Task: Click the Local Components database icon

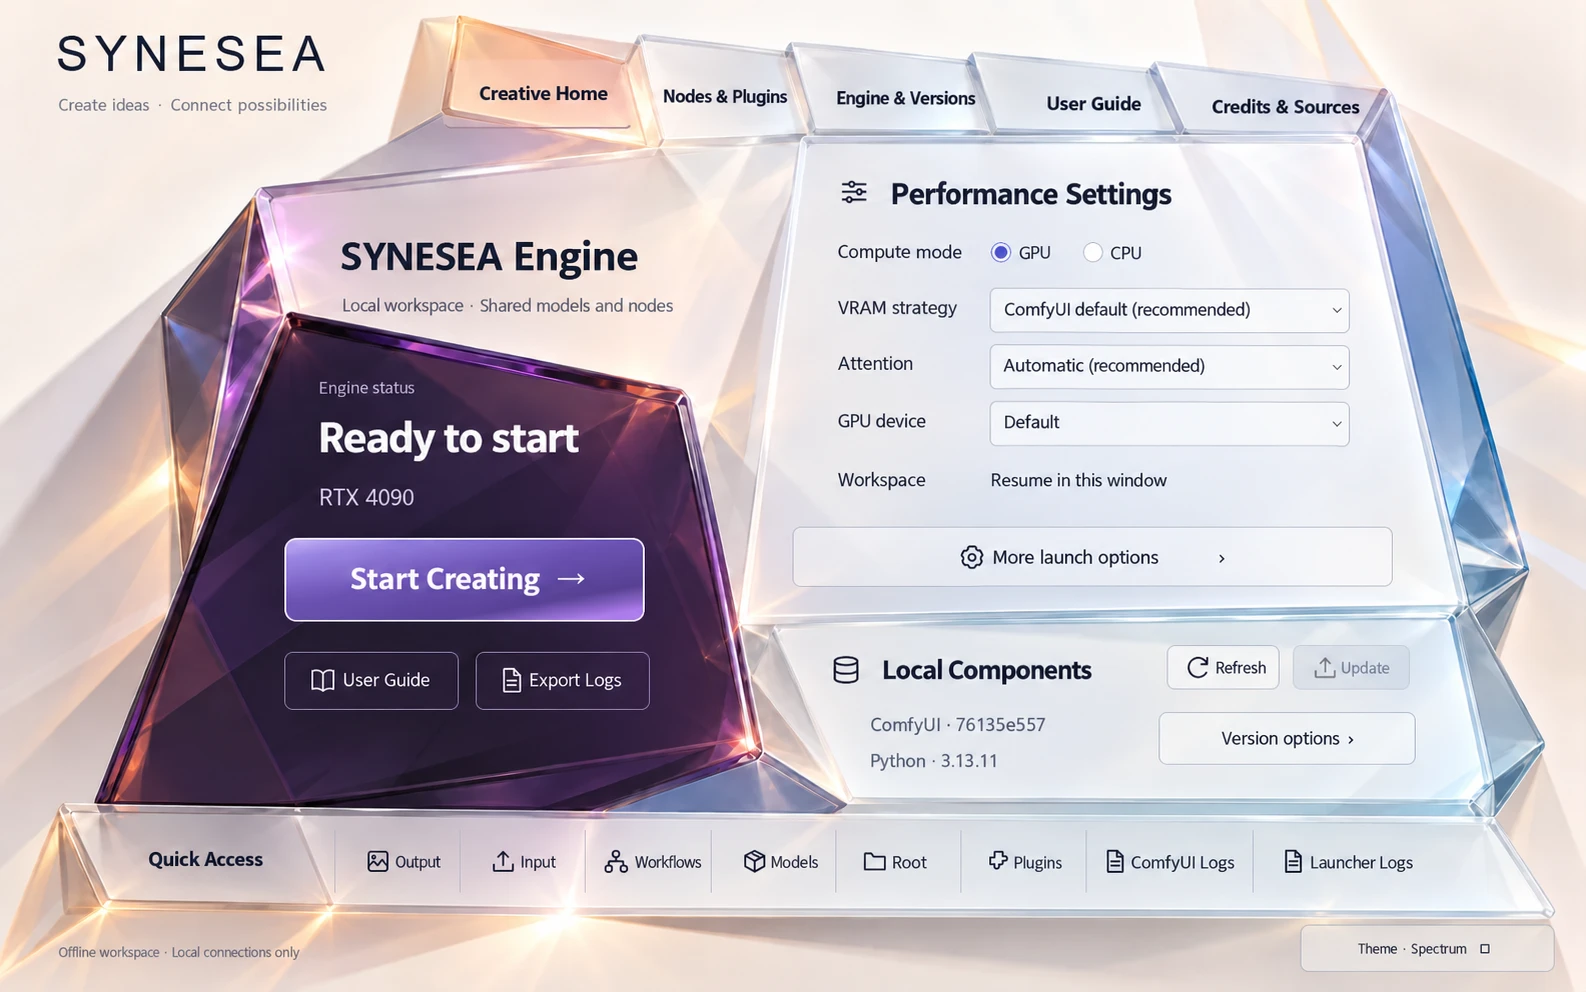Action: point(846,670)
